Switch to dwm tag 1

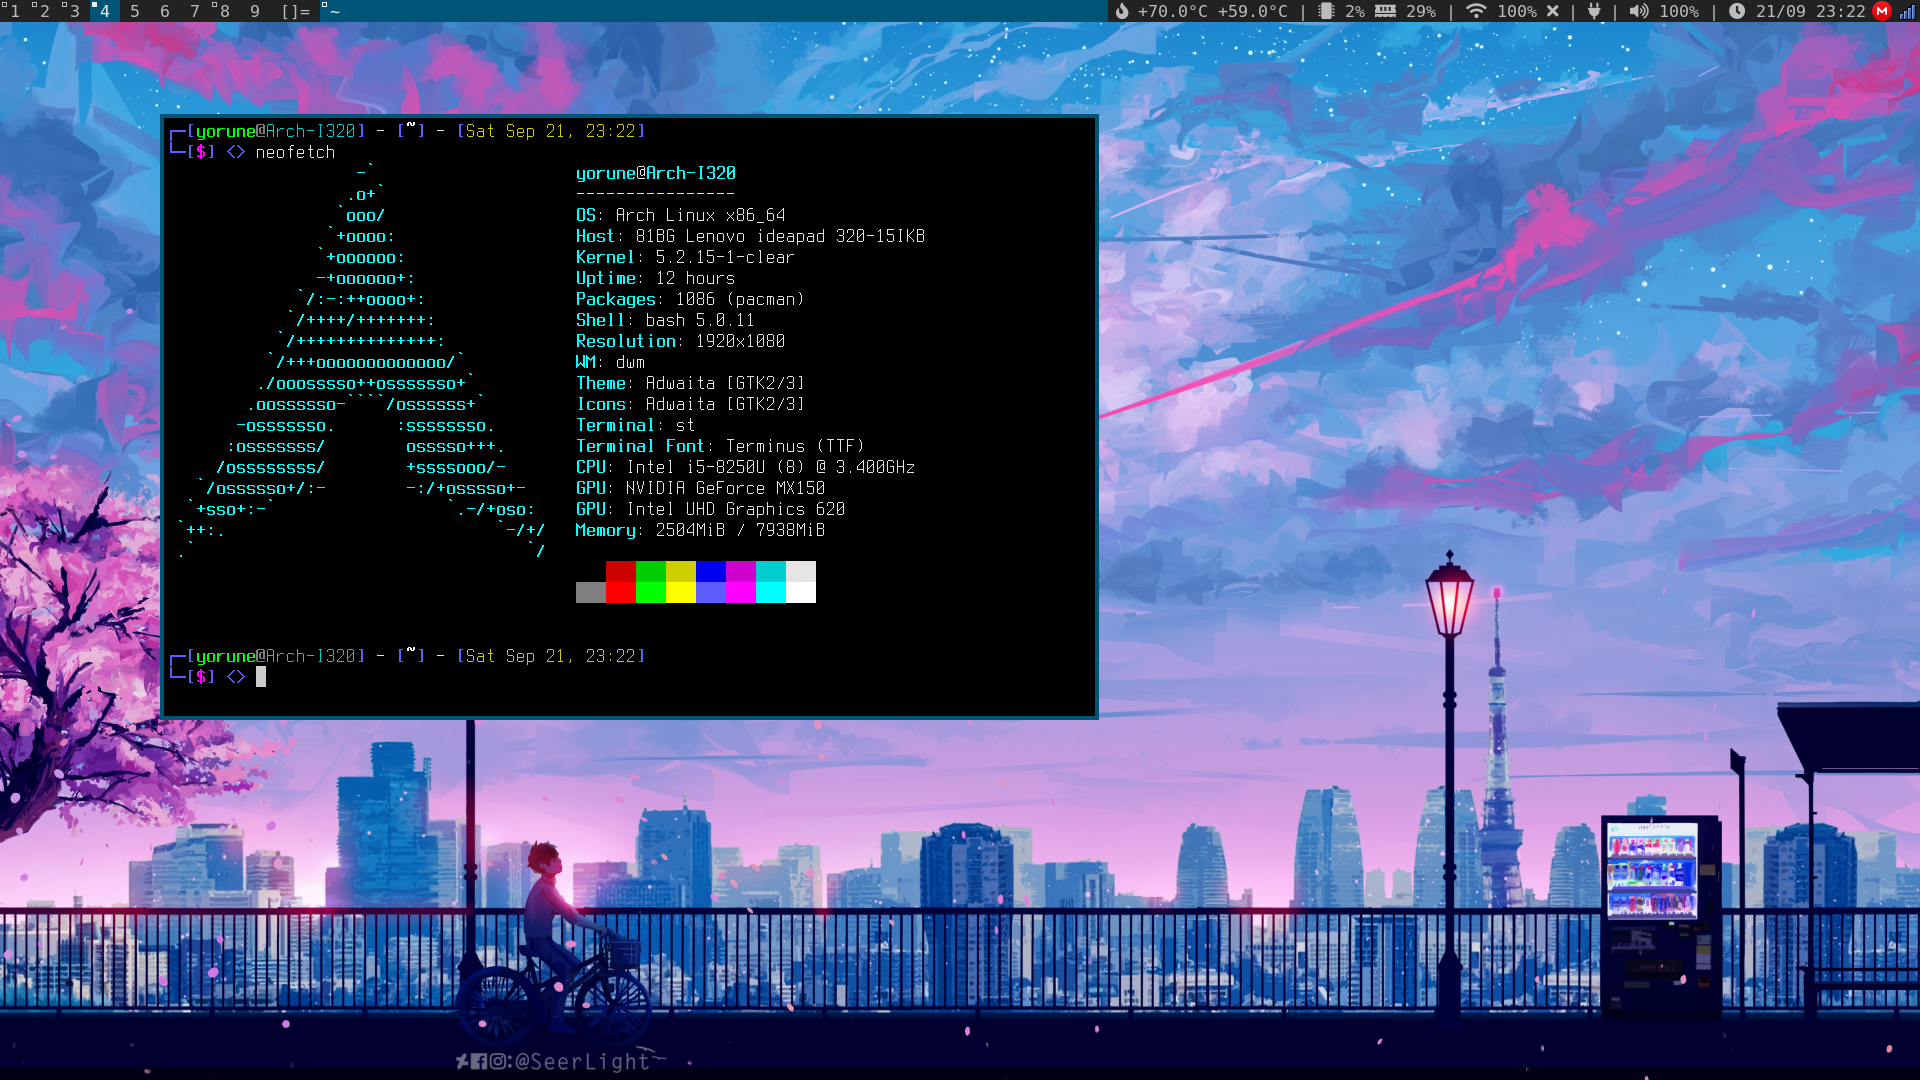14,11
